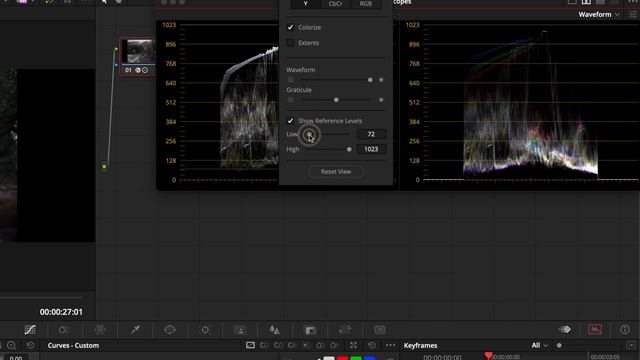640x360 pixels.
Task: Switch scopes to two-up layout
Action: [x=586, y=2]
